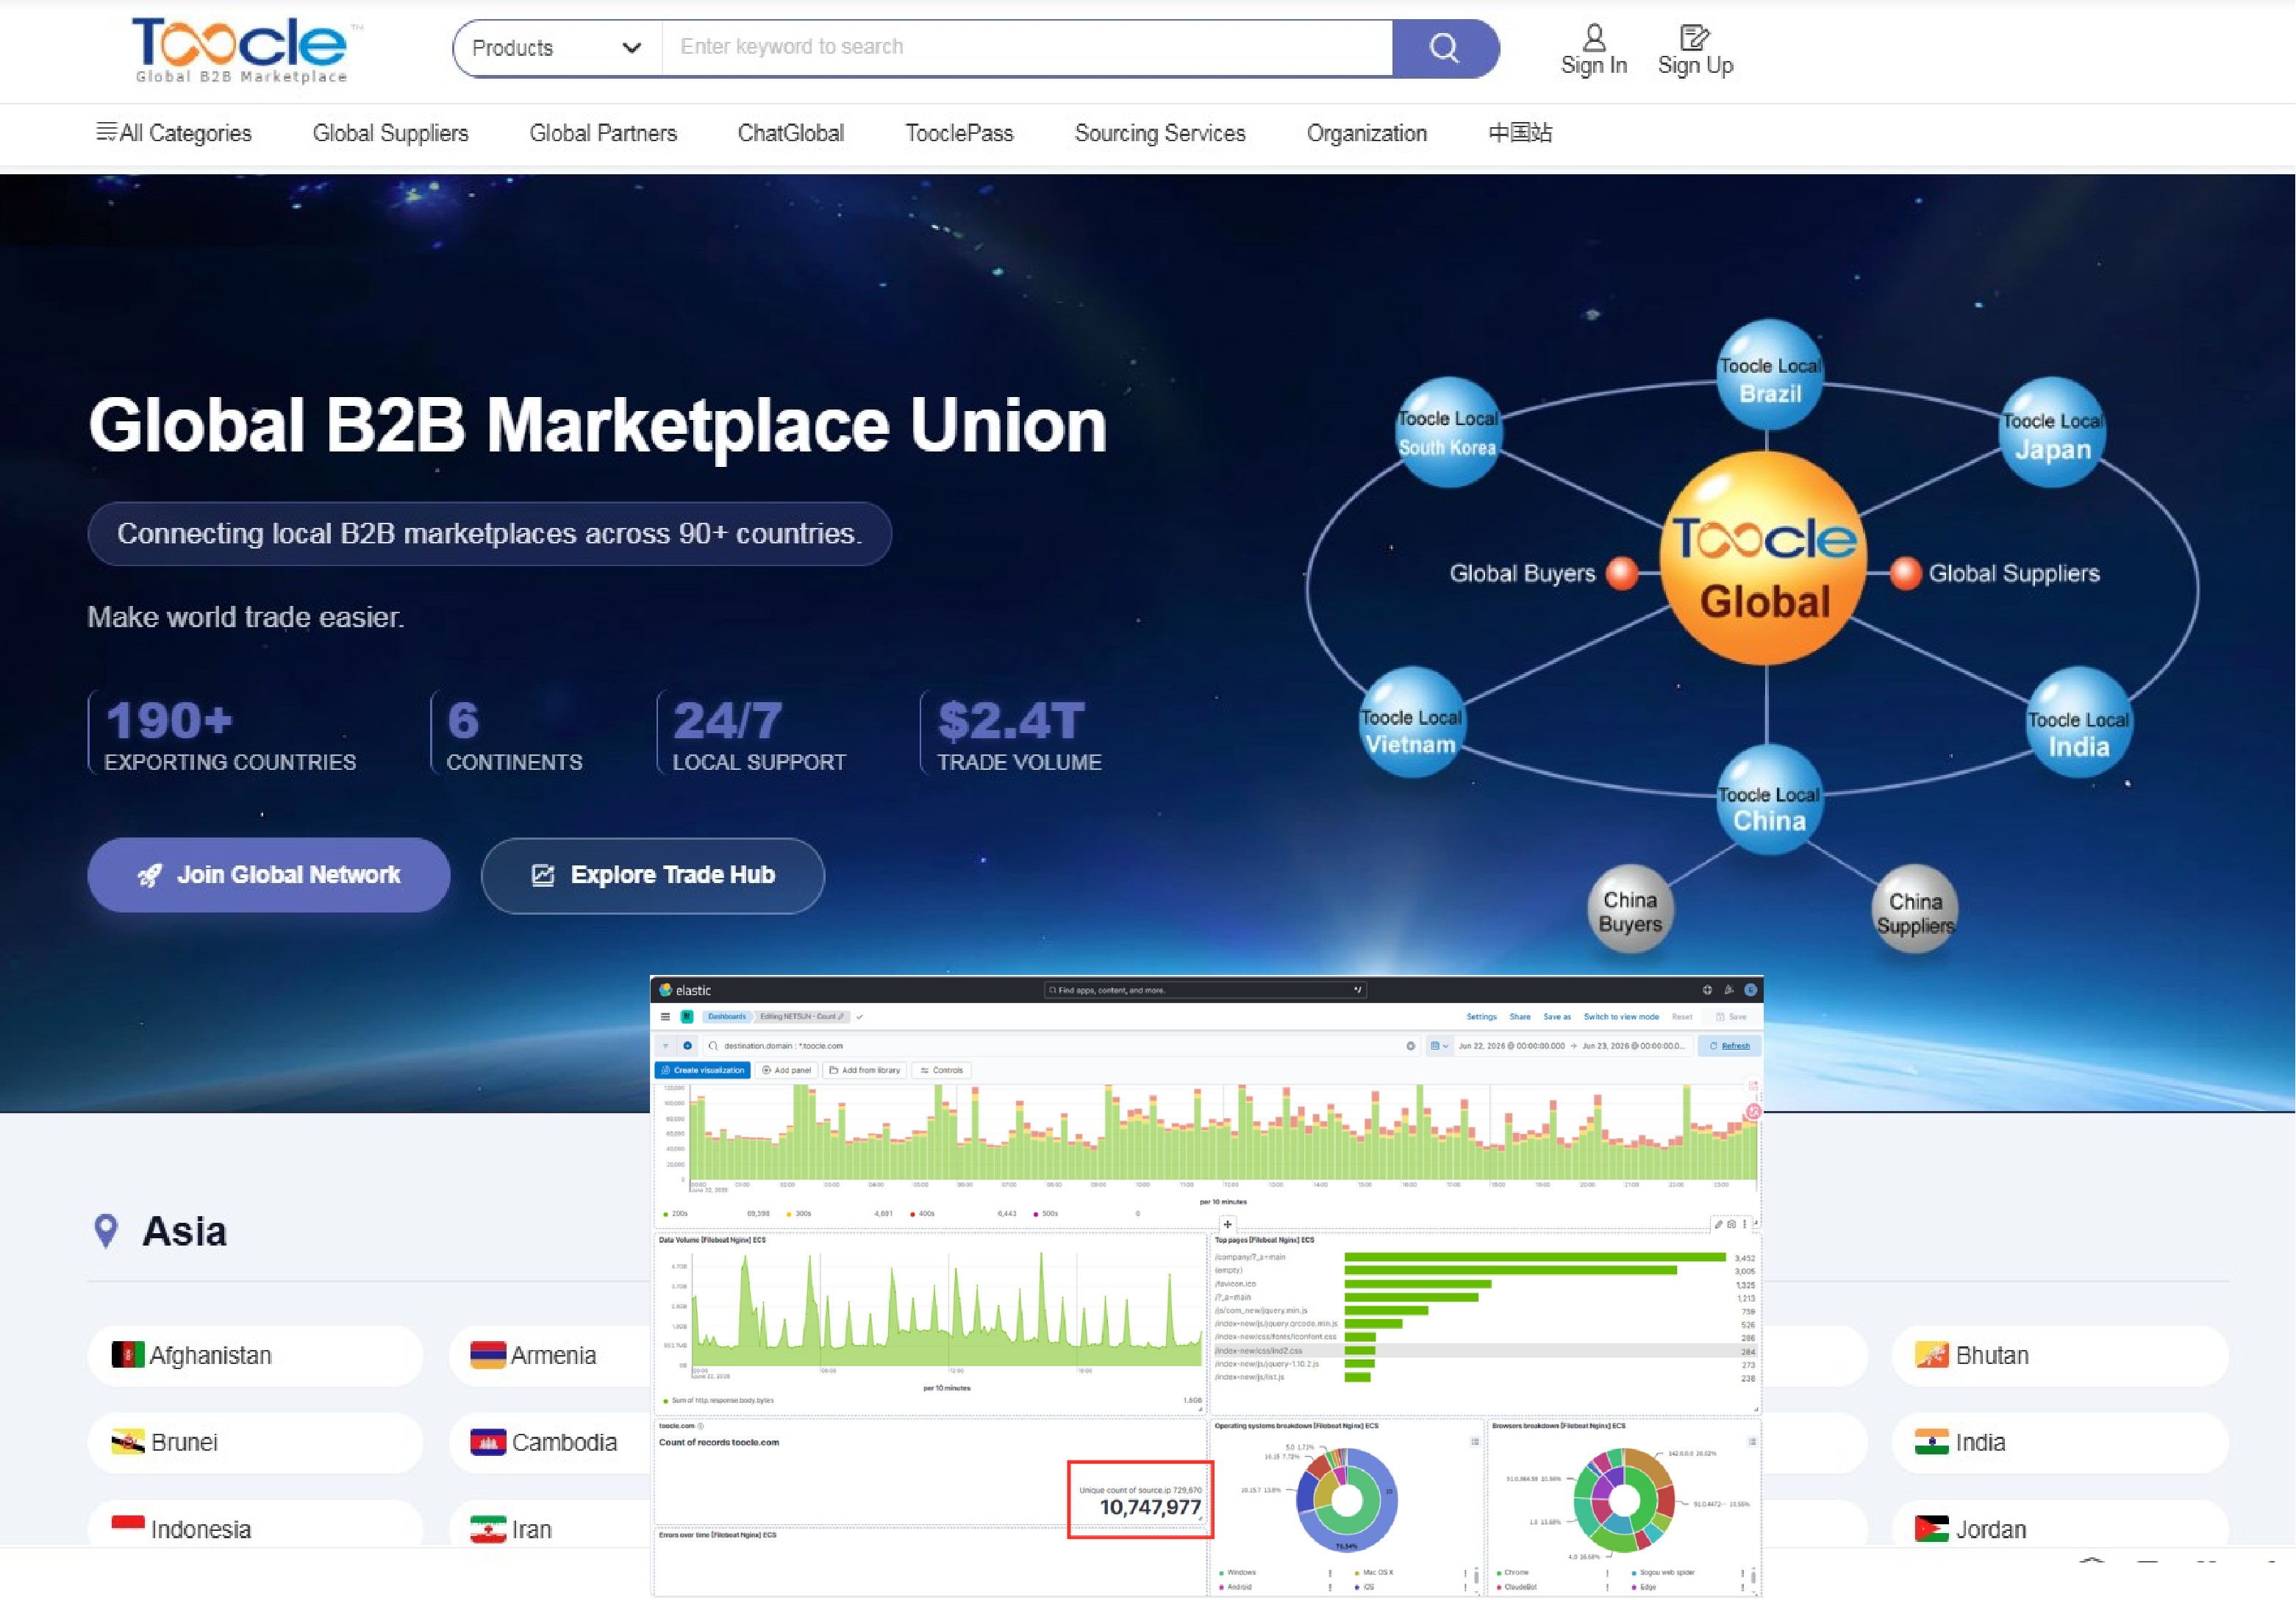The image size is (2296, 1600).
Task: Click the Toocle Local Japan bubble
Action: pos(2052,432)
